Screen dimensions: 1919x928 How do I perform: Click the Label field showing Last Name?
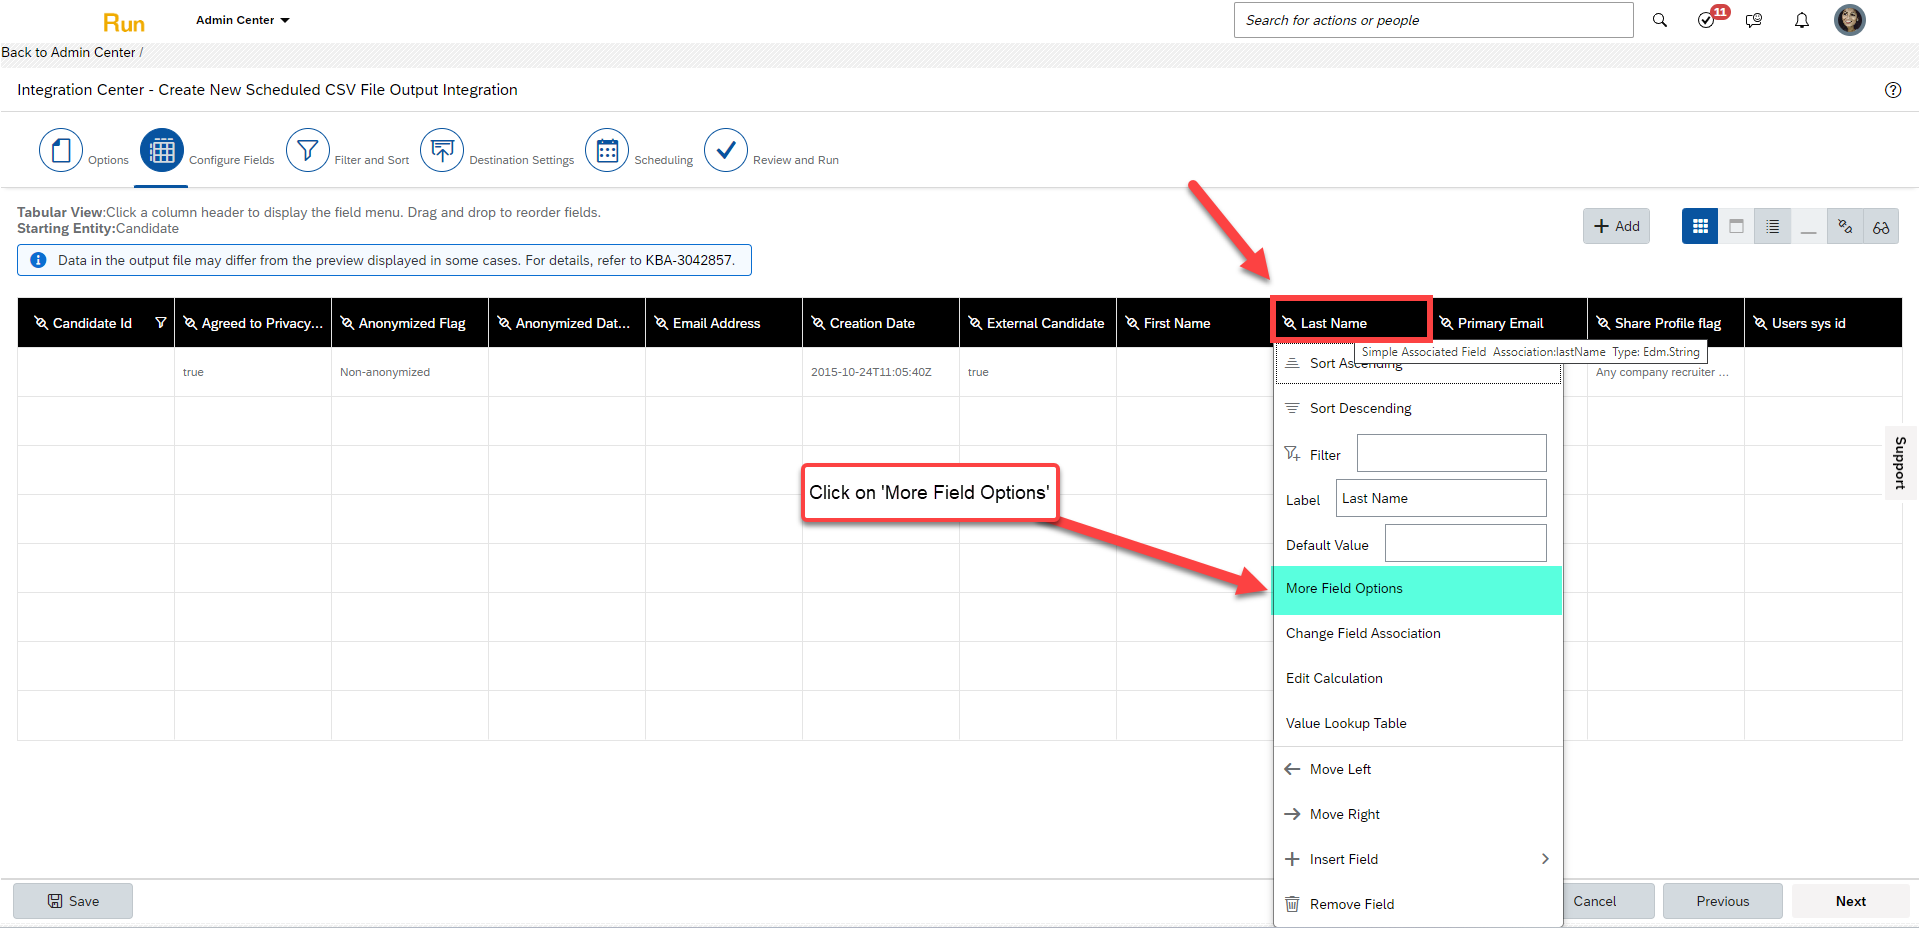point(1441,498)
